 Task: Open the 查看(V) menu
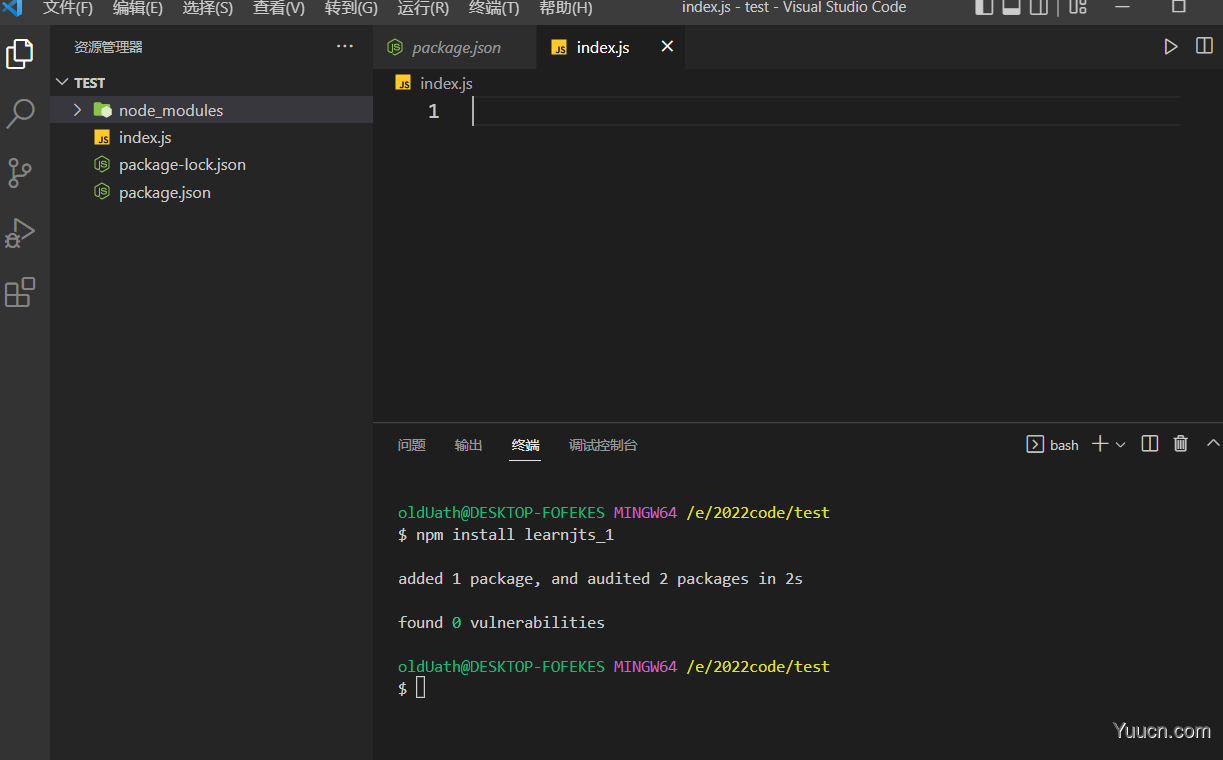[x=279, y=8]
